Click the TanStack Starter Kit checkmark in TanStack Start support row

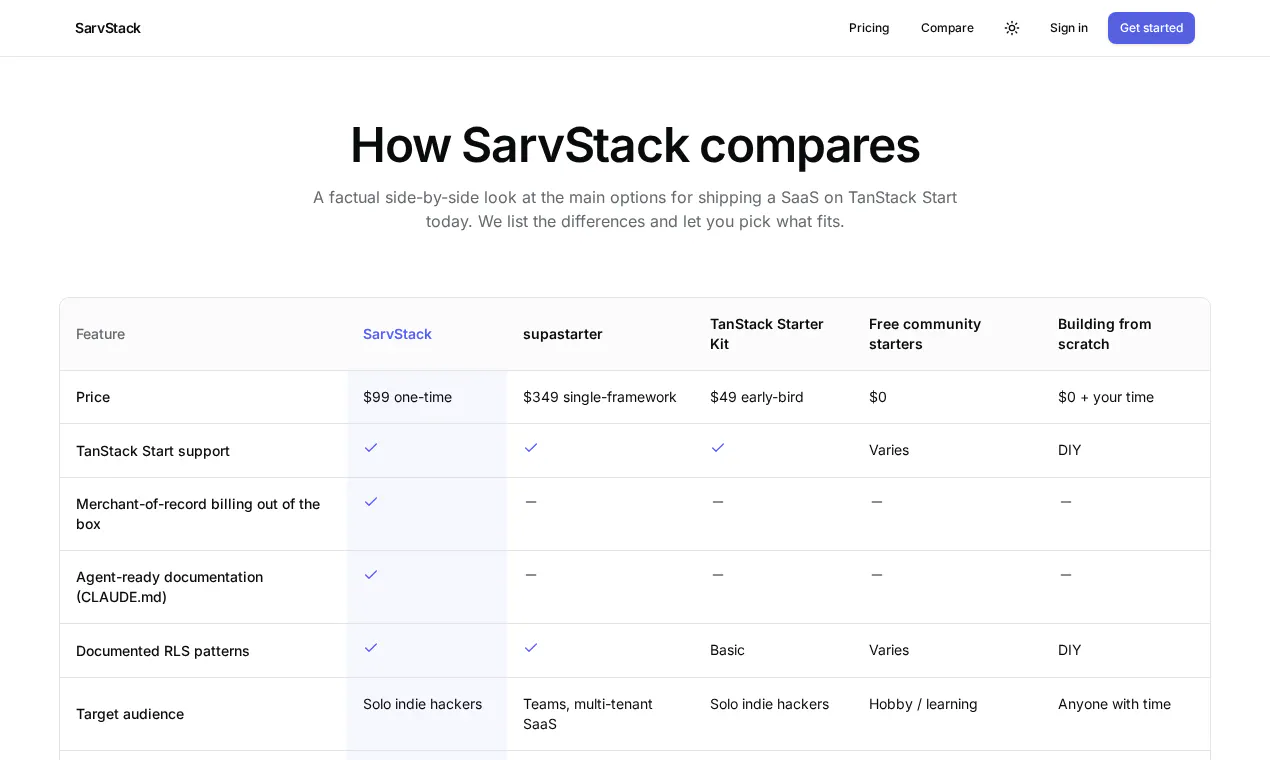(x=718, y=447)
